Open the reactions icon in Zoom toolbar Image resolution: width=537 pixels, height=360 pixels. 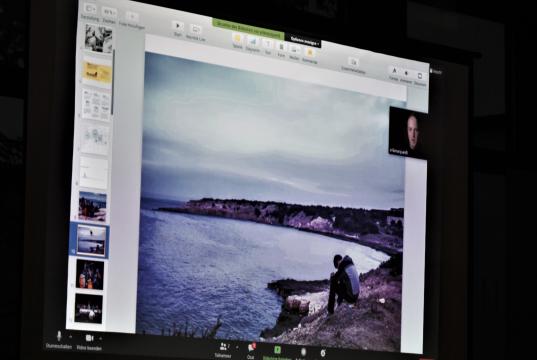click(323, 353)
